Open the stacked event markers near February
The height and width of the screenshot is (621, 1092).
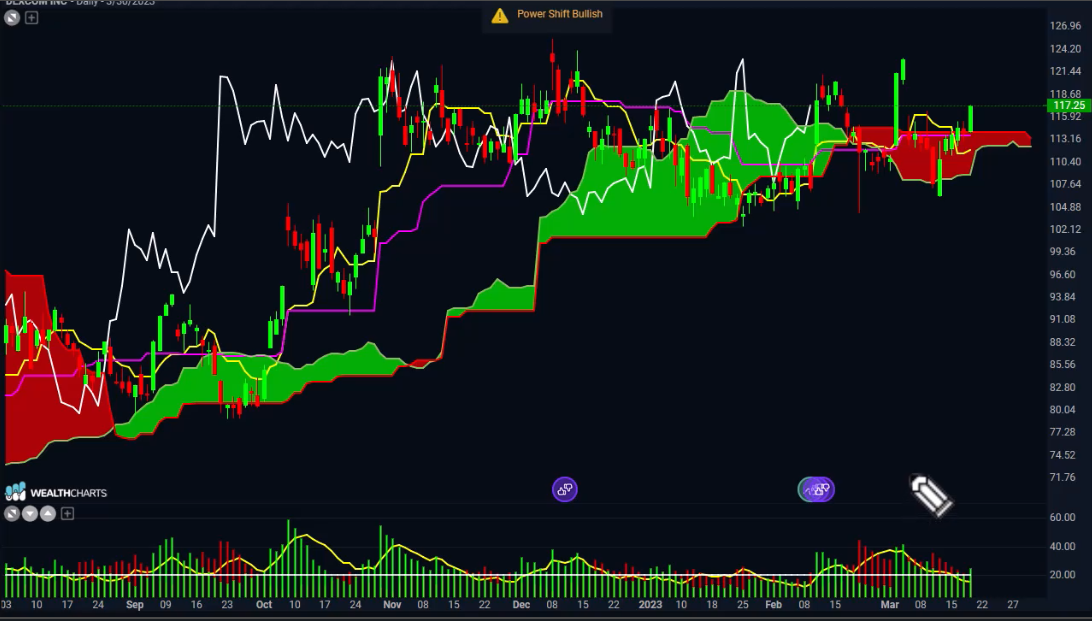pyautogui.click(x=816, y=489)
